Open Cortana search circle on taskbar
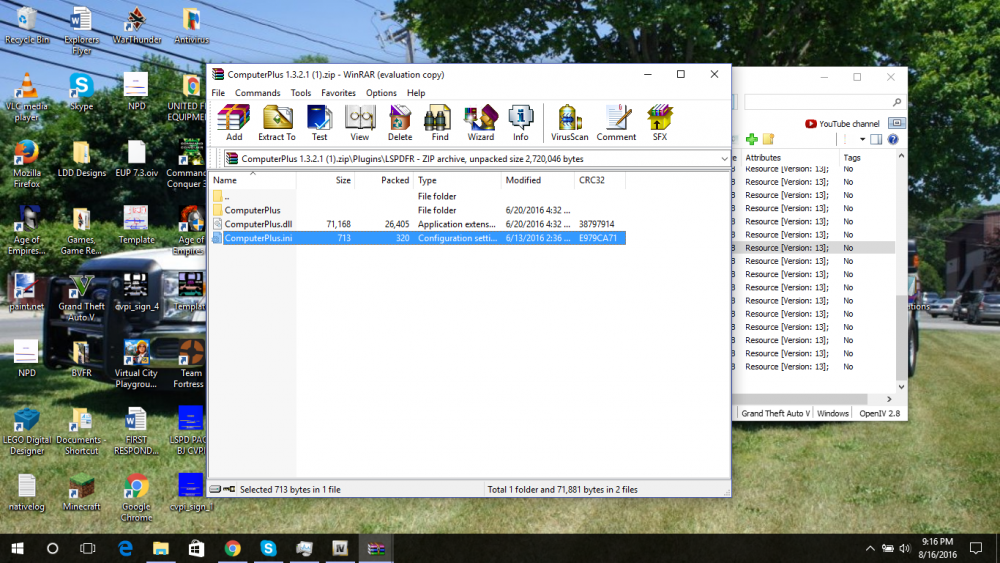 coord(52,548)
